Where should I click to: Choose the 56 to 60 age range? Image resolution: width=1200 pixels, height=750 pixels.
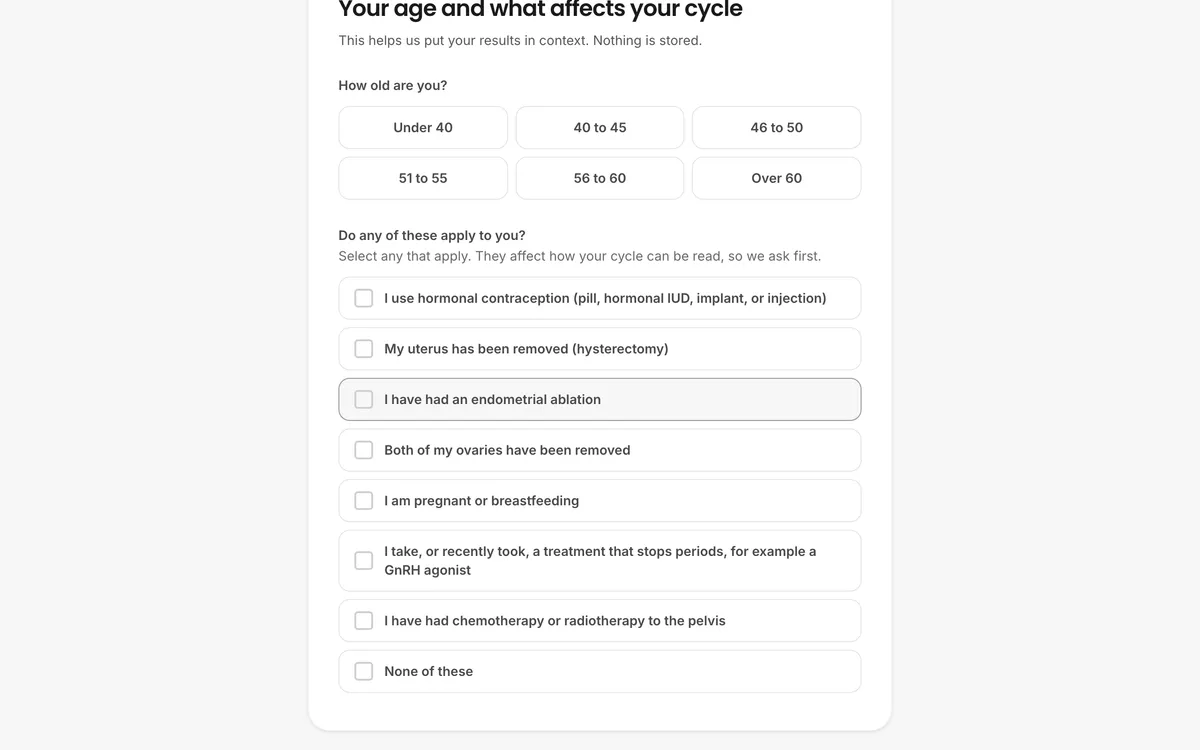600,178
